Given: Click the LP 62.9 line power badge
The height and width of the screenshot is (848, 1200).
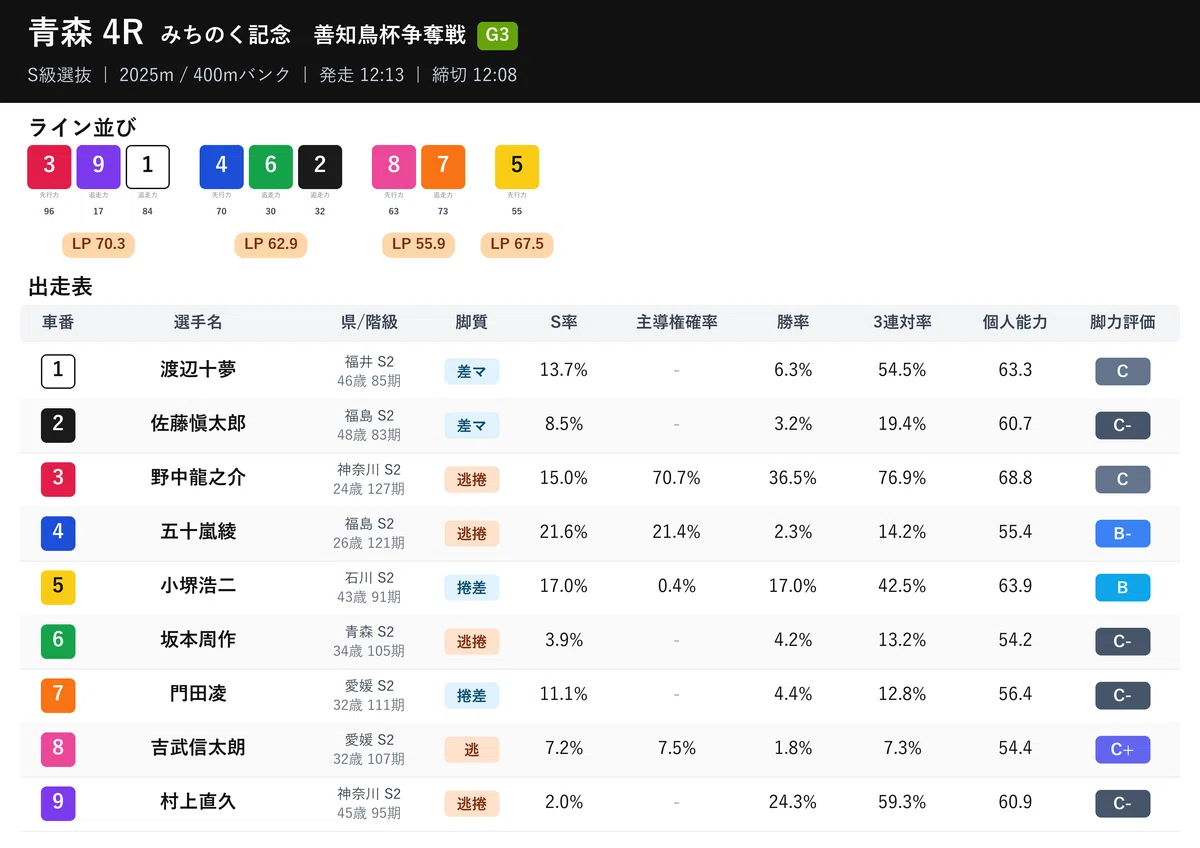Looking at the screenshot, I should tap(271, 244).
